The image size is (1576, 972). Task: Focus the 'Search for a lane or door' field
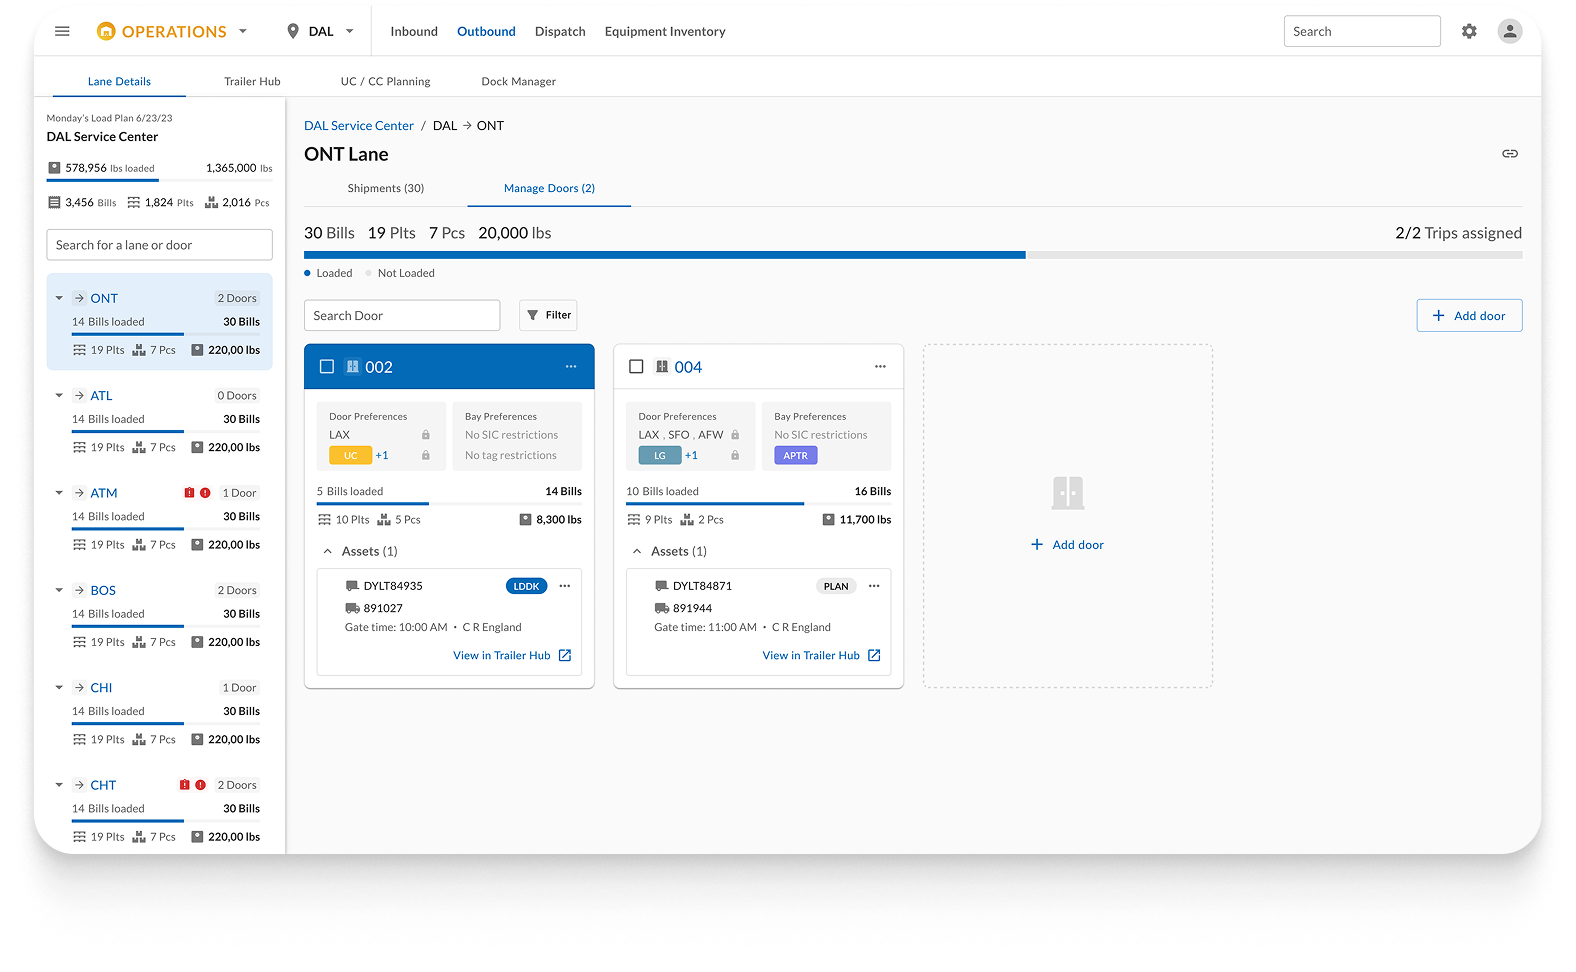click(x=159, y=245)
